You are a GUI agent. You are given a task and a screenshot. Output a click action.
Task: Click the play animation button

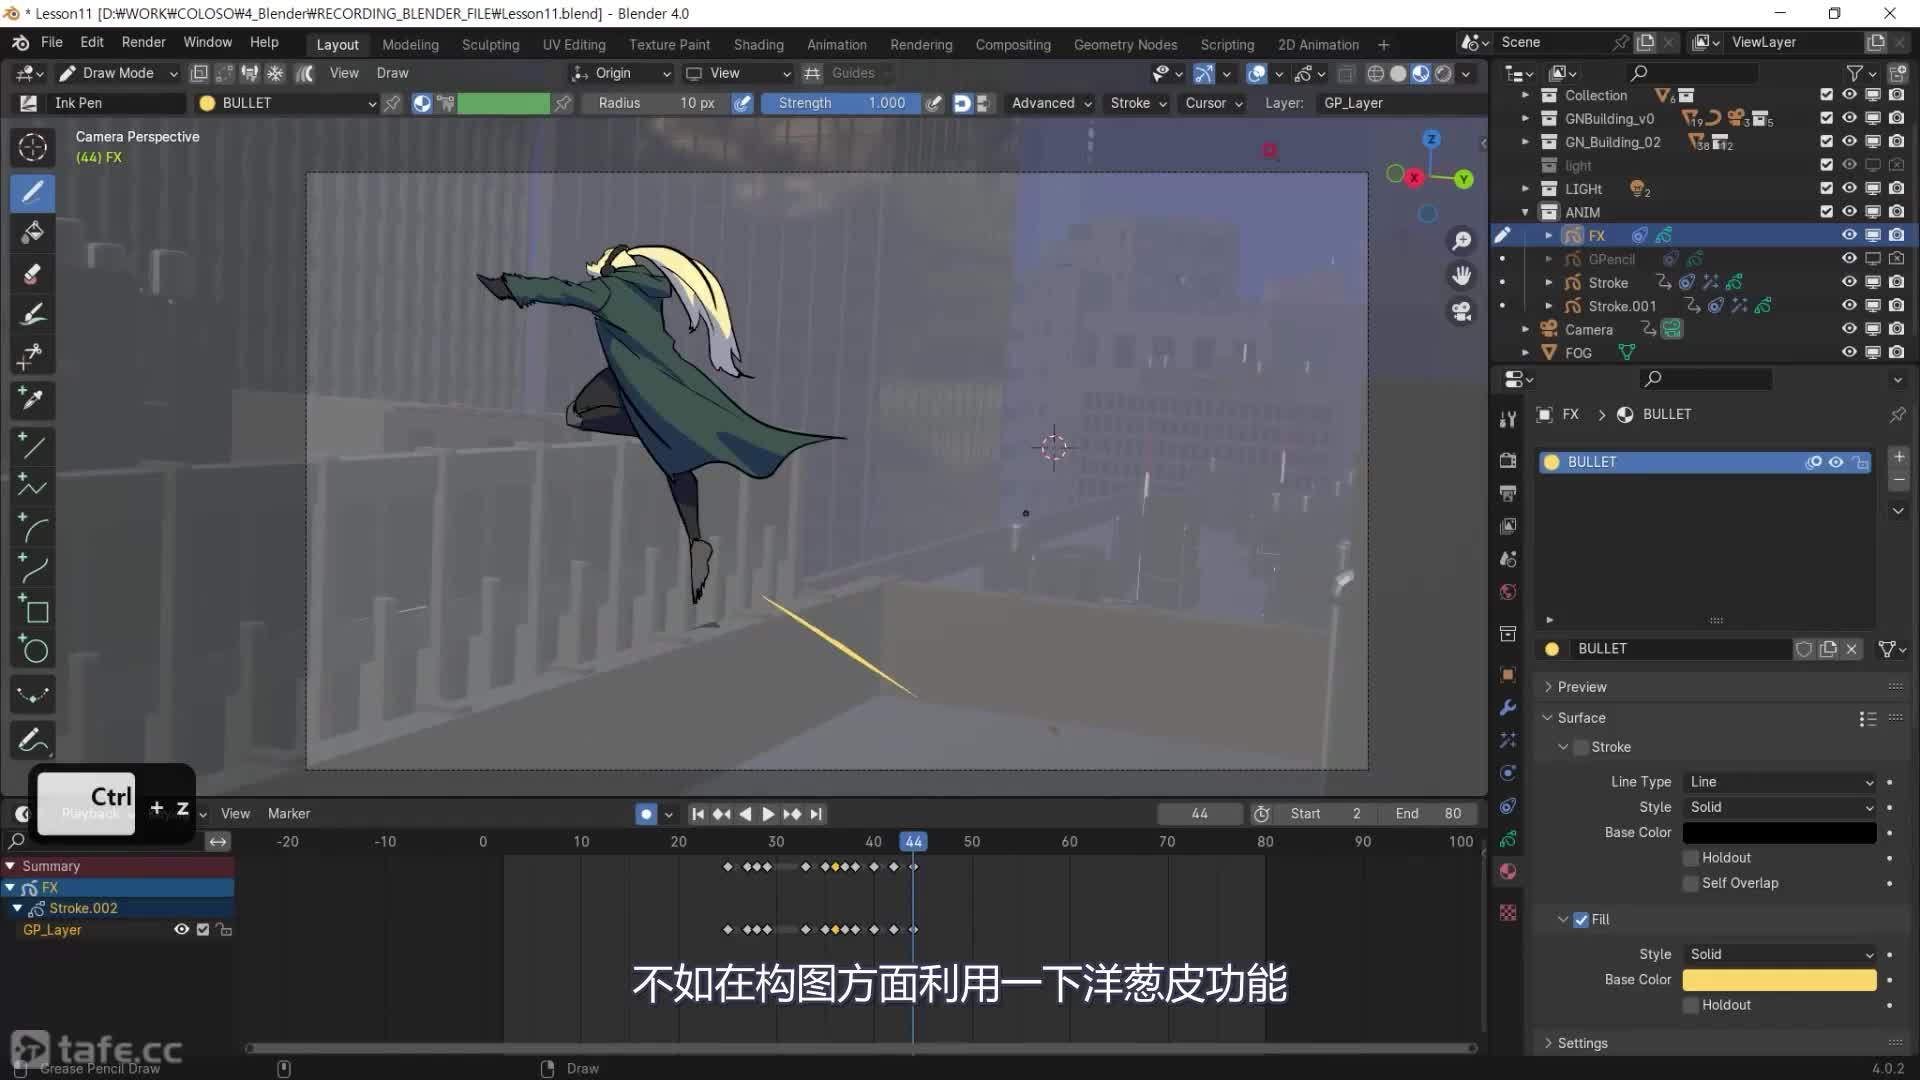coord(768,814)
